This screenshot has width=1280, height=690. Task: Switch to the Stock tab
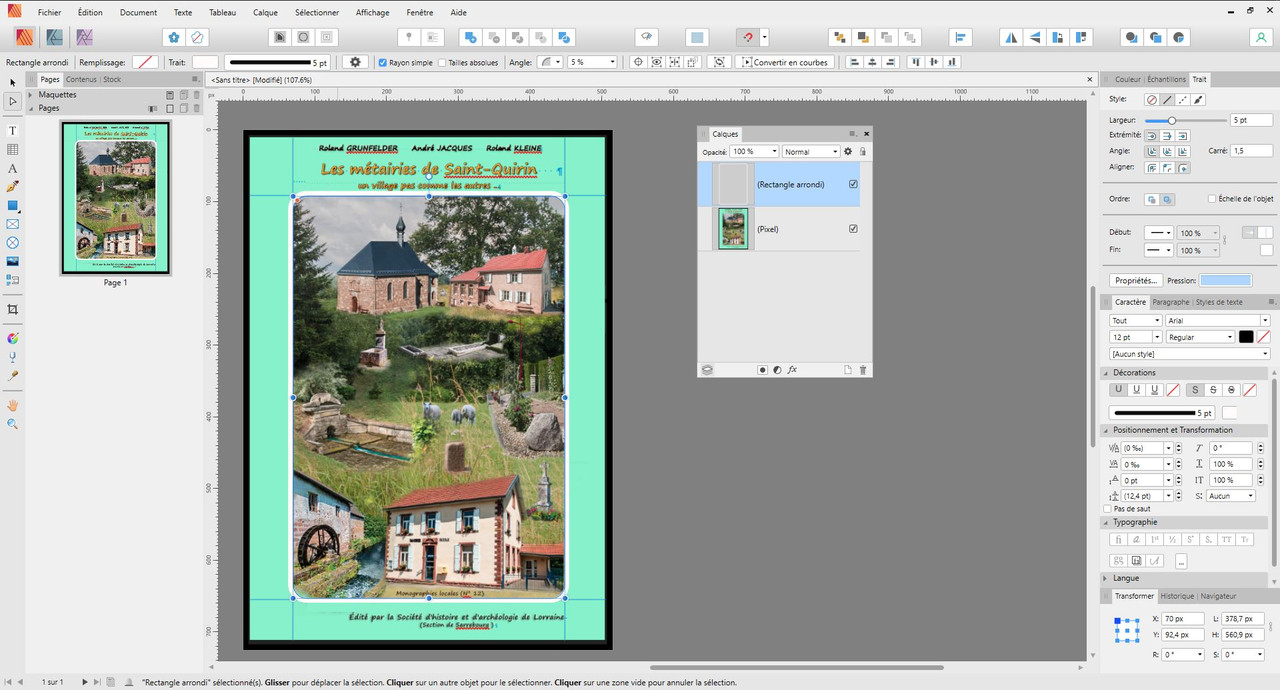pos(112,79)
